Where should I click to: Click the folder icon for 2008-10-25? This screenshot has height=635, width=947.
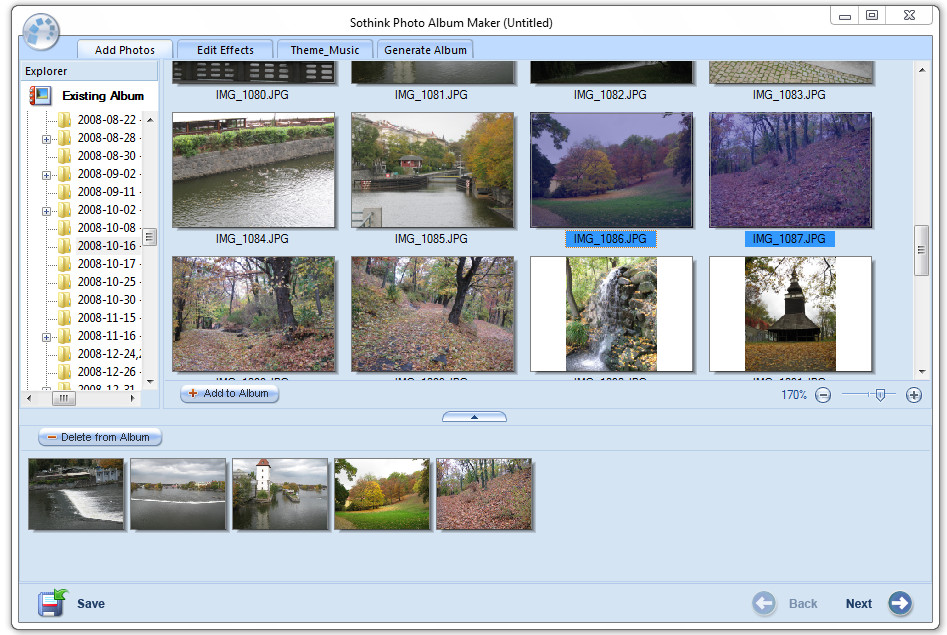coord(65,282)
